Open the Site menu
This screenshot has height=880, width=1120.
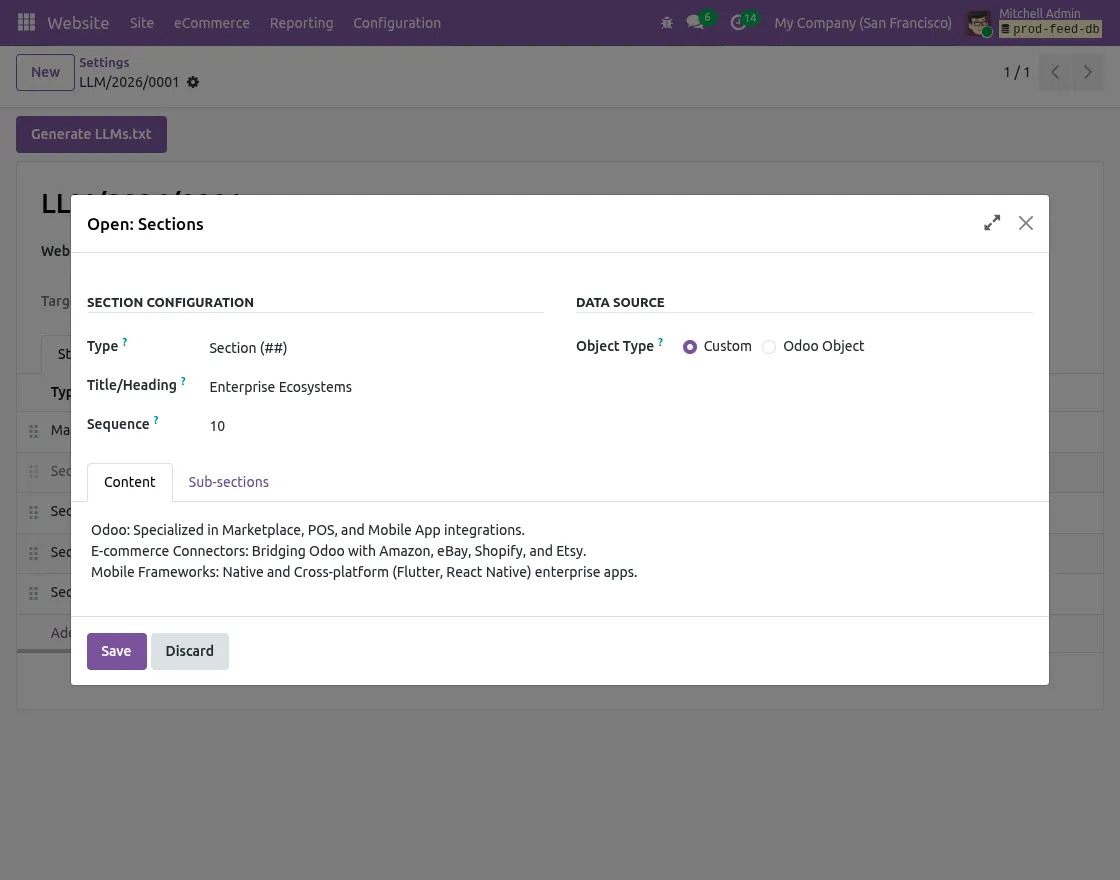point(141,23)
